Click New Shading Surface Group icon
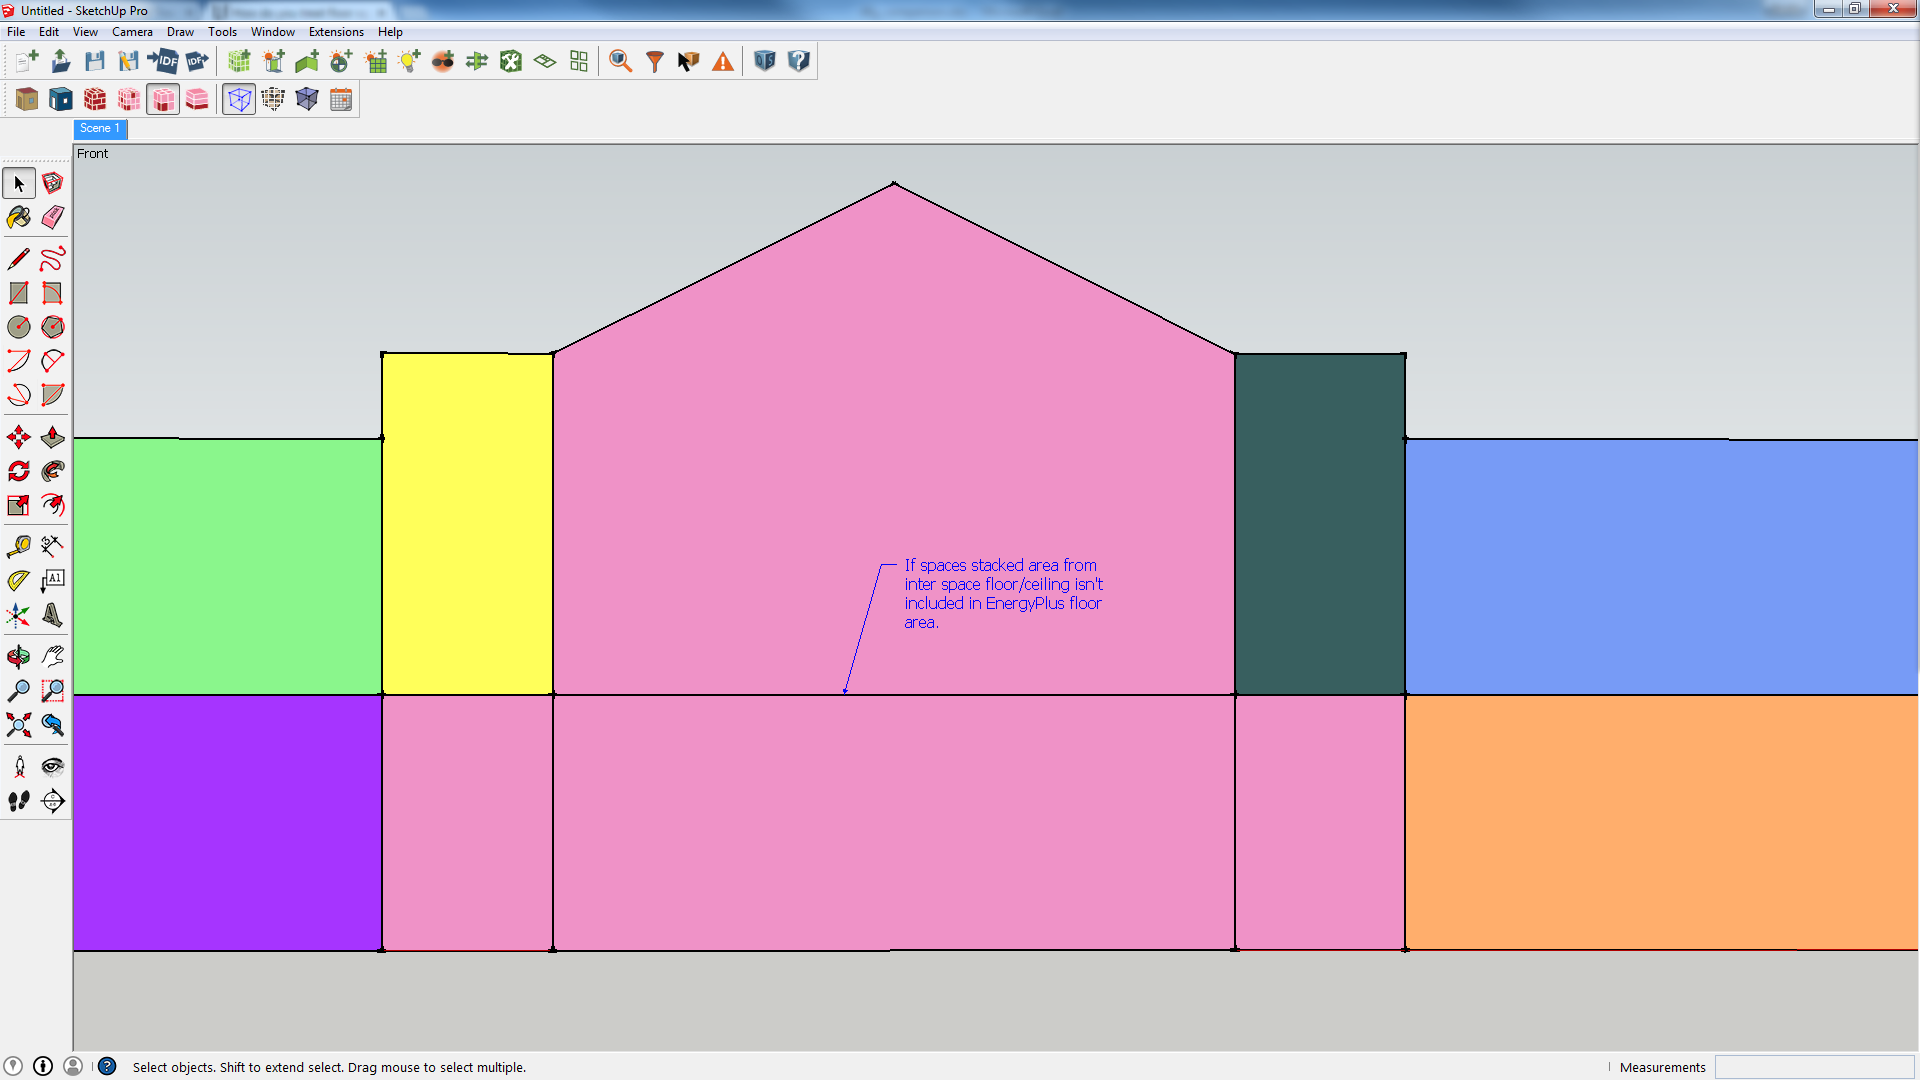The height and width of the screenshot is (1080, 1920). tap(273, 62)
